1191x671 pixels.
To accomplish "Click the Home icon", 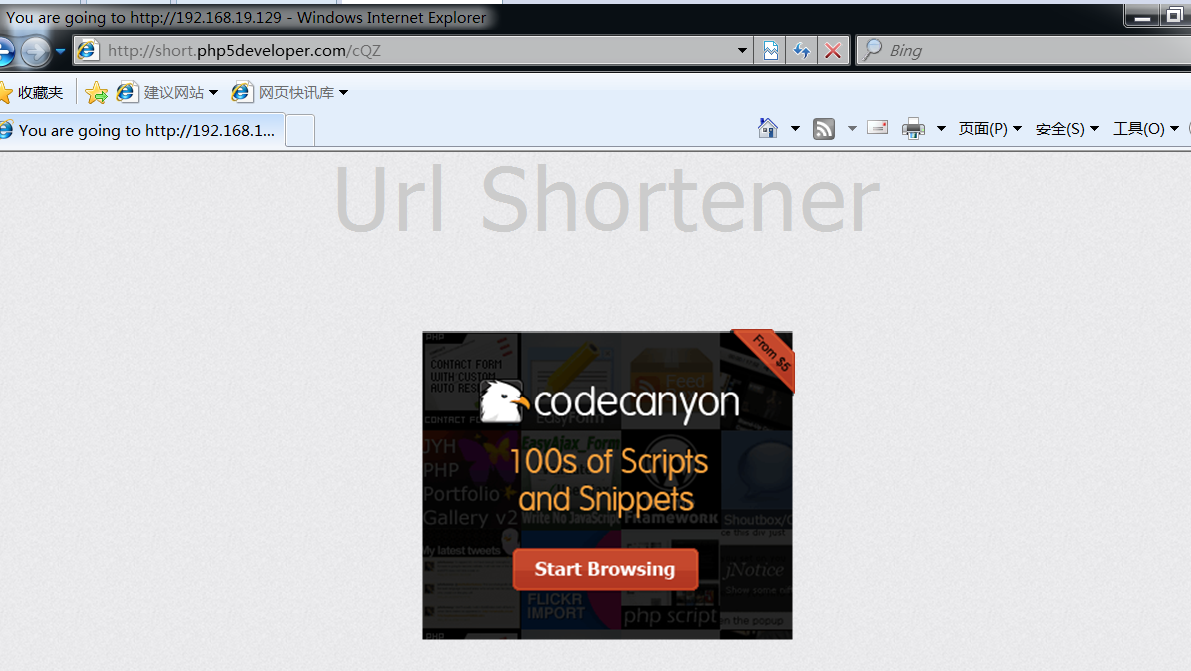I will pos(768,128).
